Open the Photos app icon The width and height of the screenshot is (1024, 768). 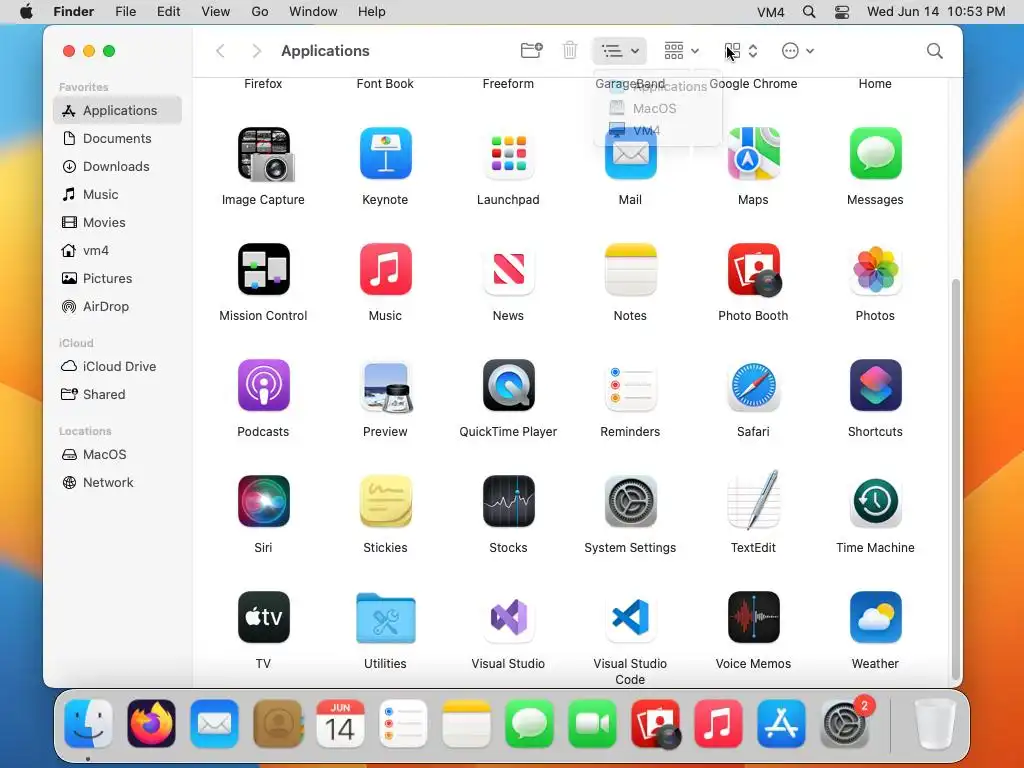coord(875,270)
